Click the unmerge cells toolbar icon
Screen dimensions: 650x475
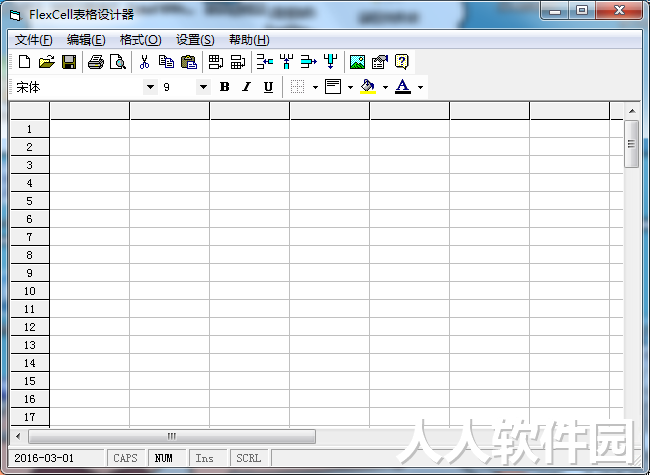click(238, 62)
